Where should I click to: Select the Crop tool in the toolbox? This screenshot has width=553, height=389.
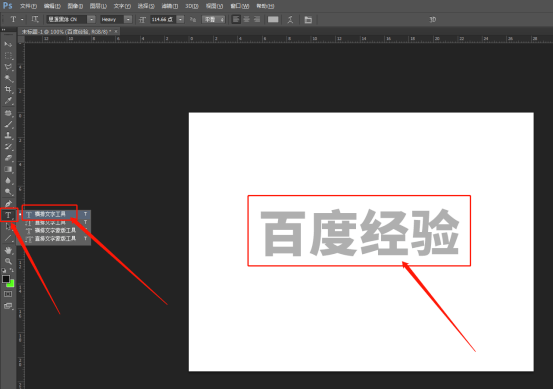[x=8, y=89]
